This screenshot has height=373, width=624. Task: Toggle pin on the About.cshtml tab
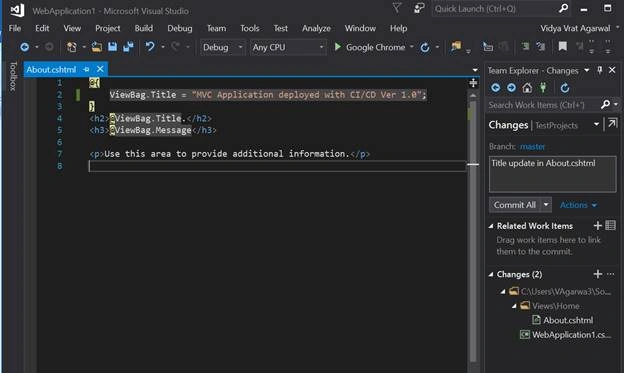pyautogui.click(x=86, y=70)
